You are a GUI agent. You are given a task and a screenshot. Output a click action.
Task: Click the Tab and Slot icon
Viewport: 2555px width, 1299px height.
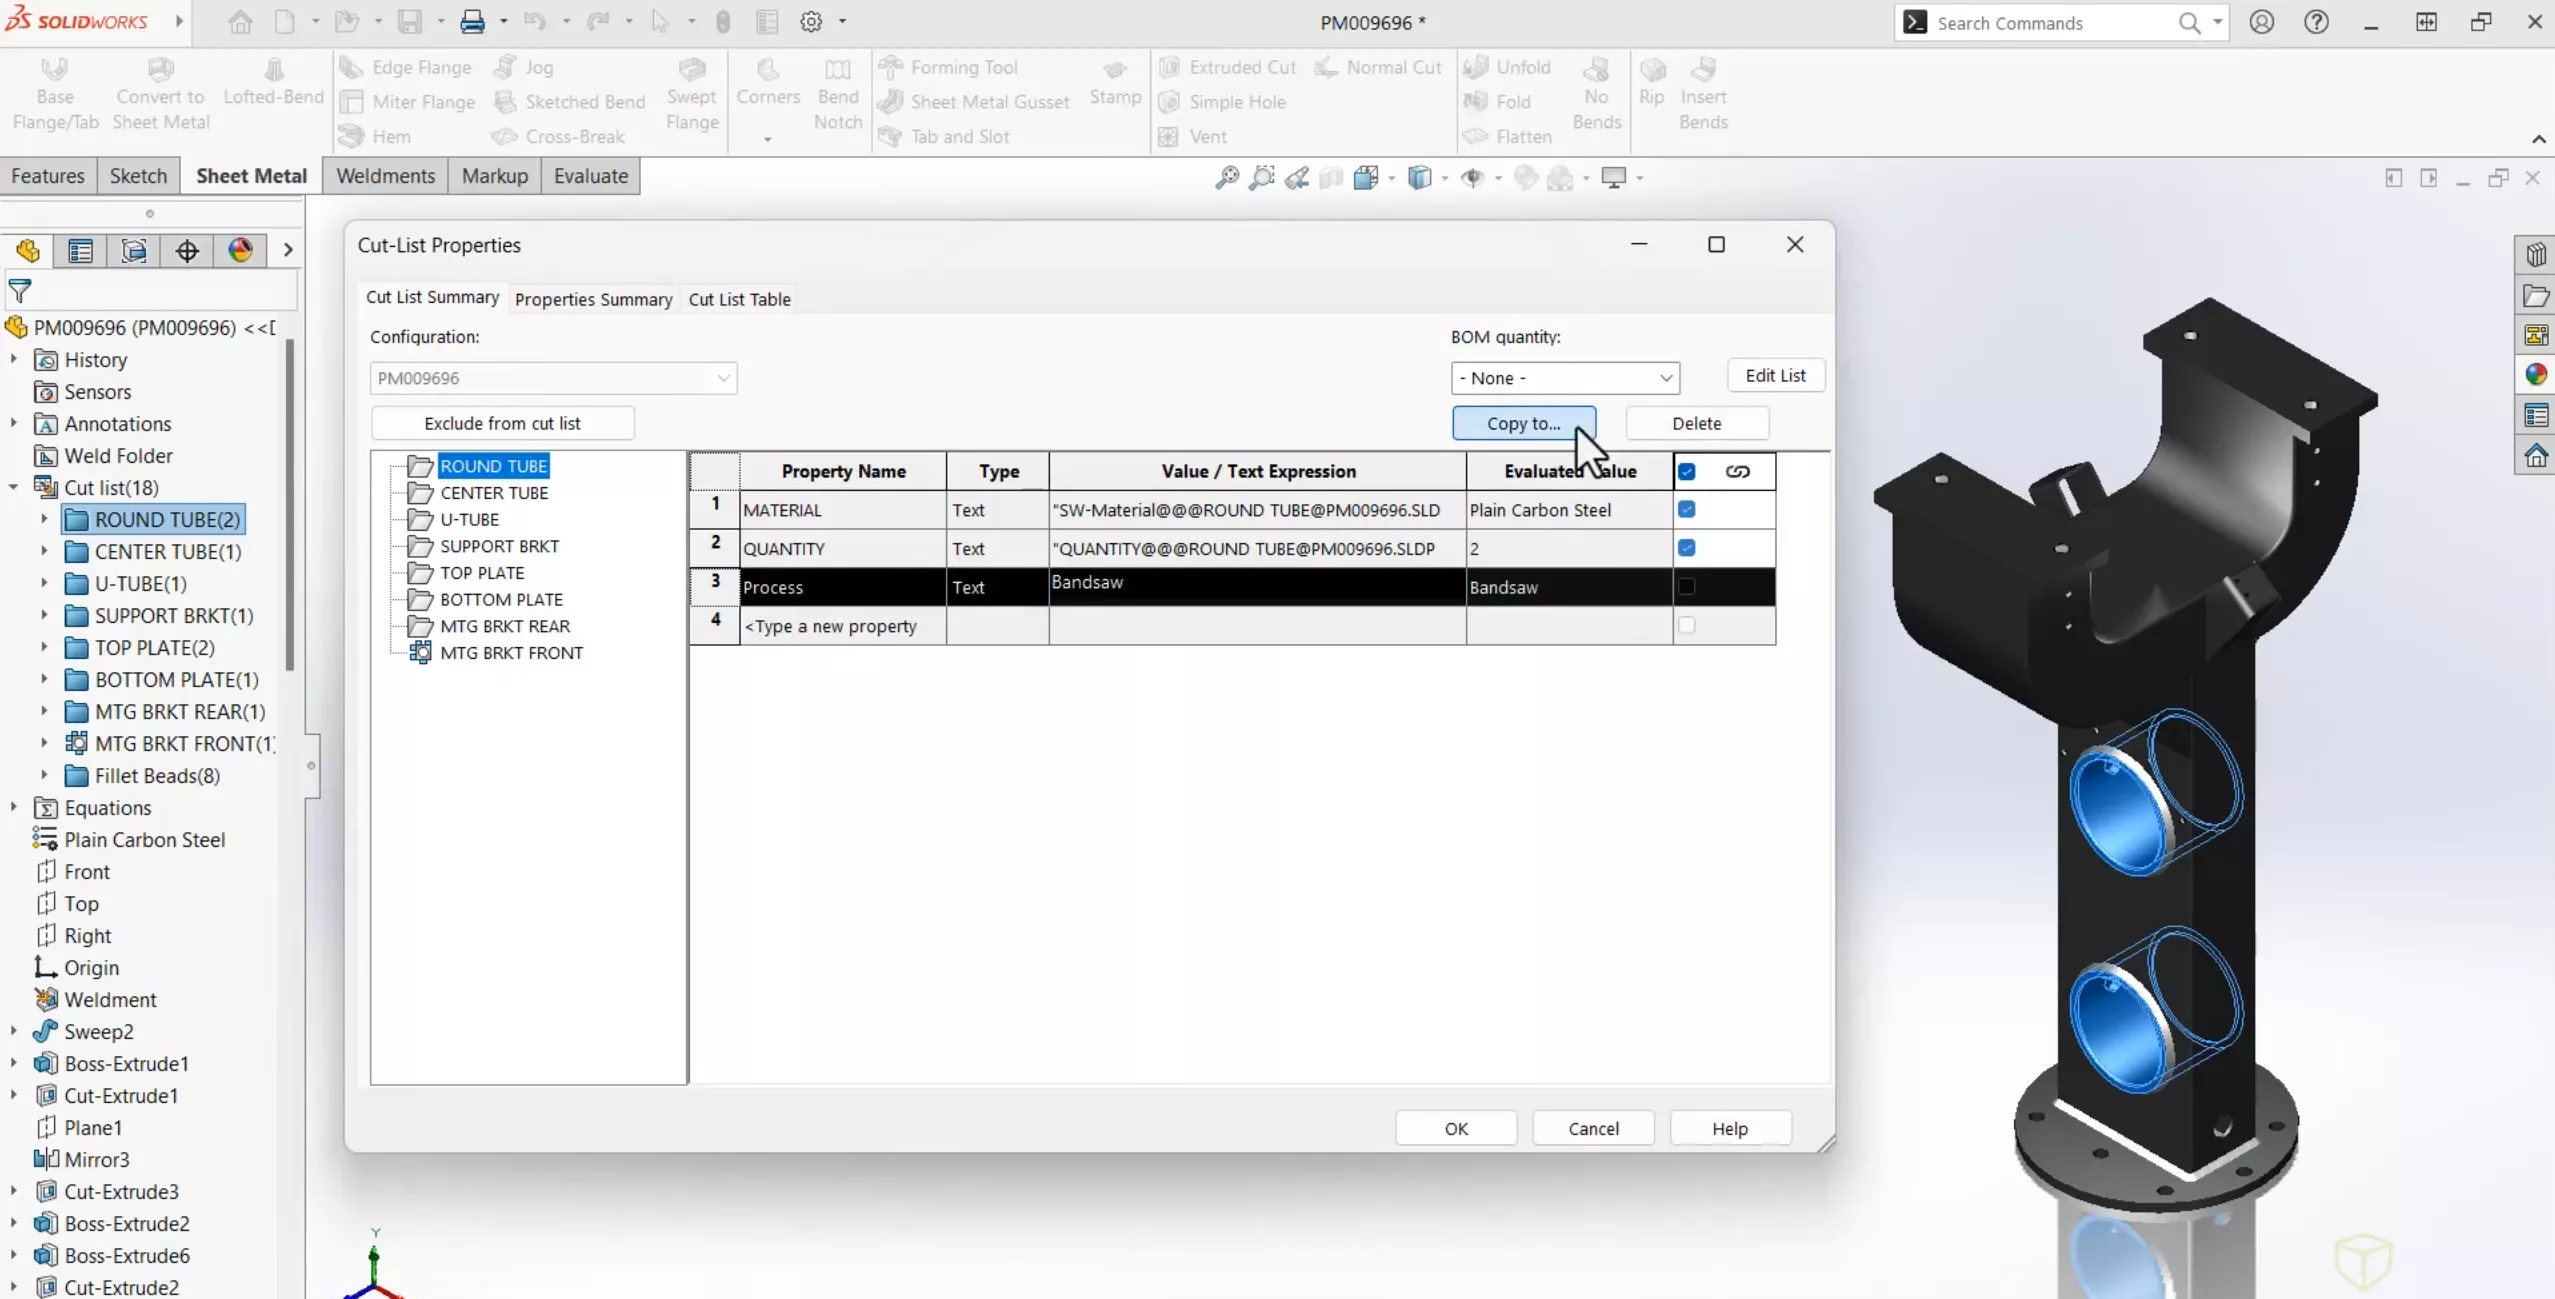(x=894, y=136)
